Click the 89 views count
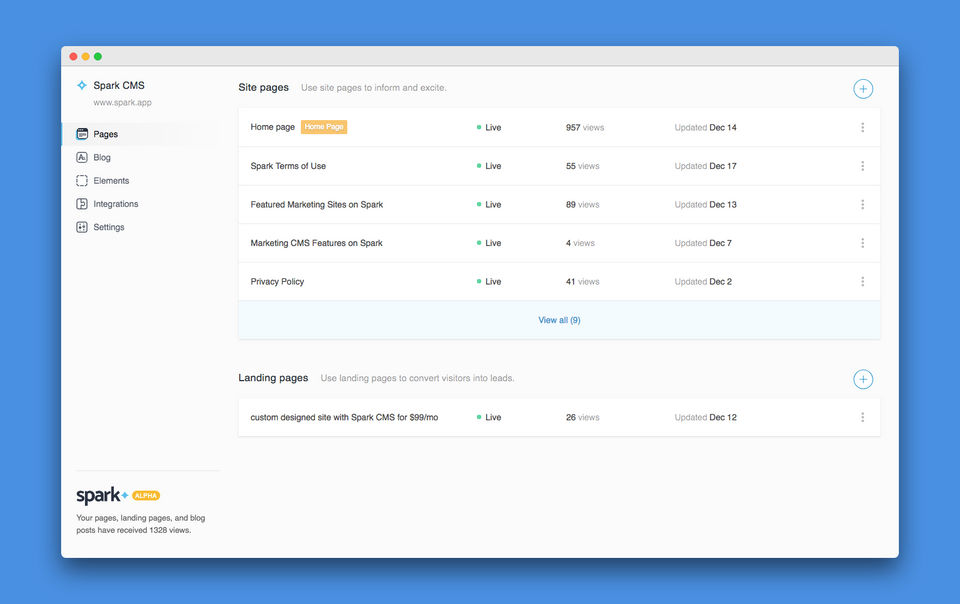Screen dimensions: 960x604 582,204
